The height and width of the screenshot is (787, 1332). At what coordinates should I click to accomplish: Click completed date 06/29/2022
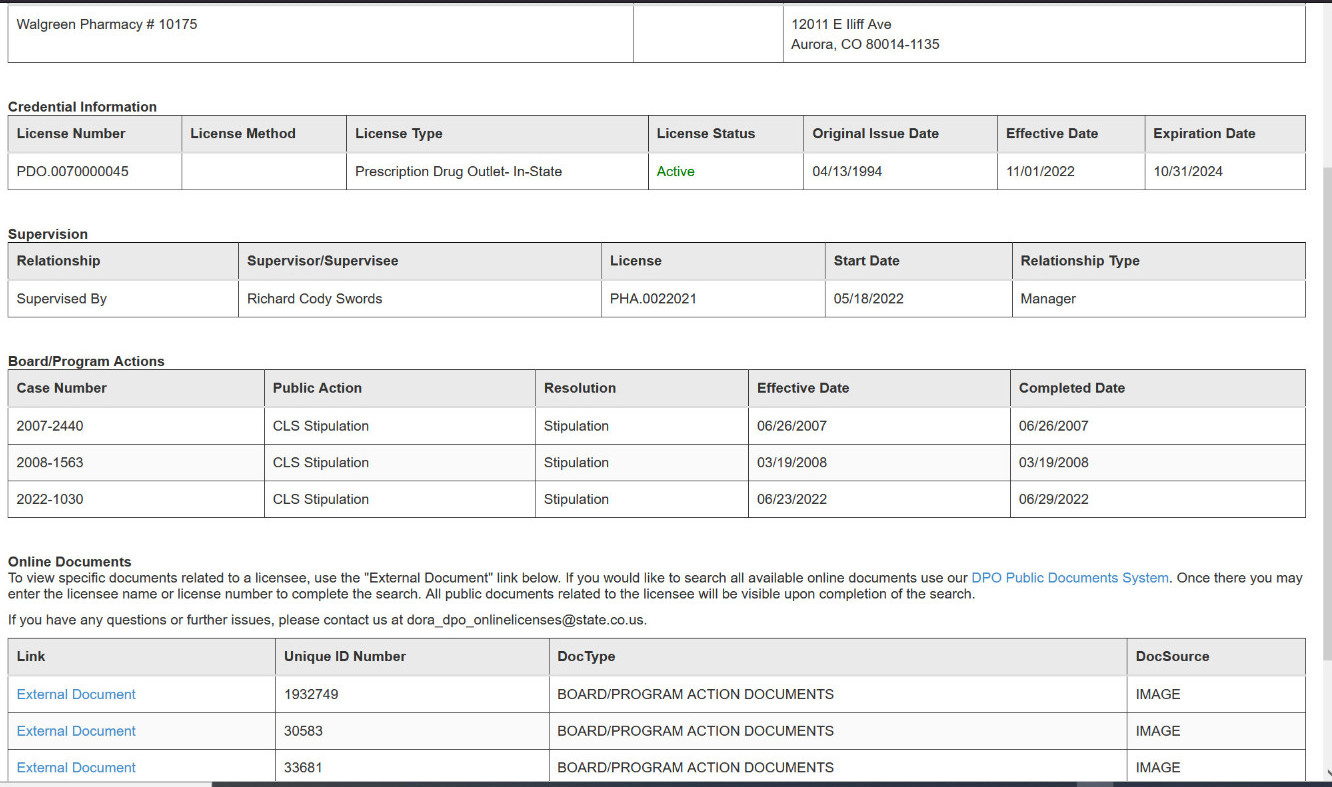click(x=1054, y=499)
